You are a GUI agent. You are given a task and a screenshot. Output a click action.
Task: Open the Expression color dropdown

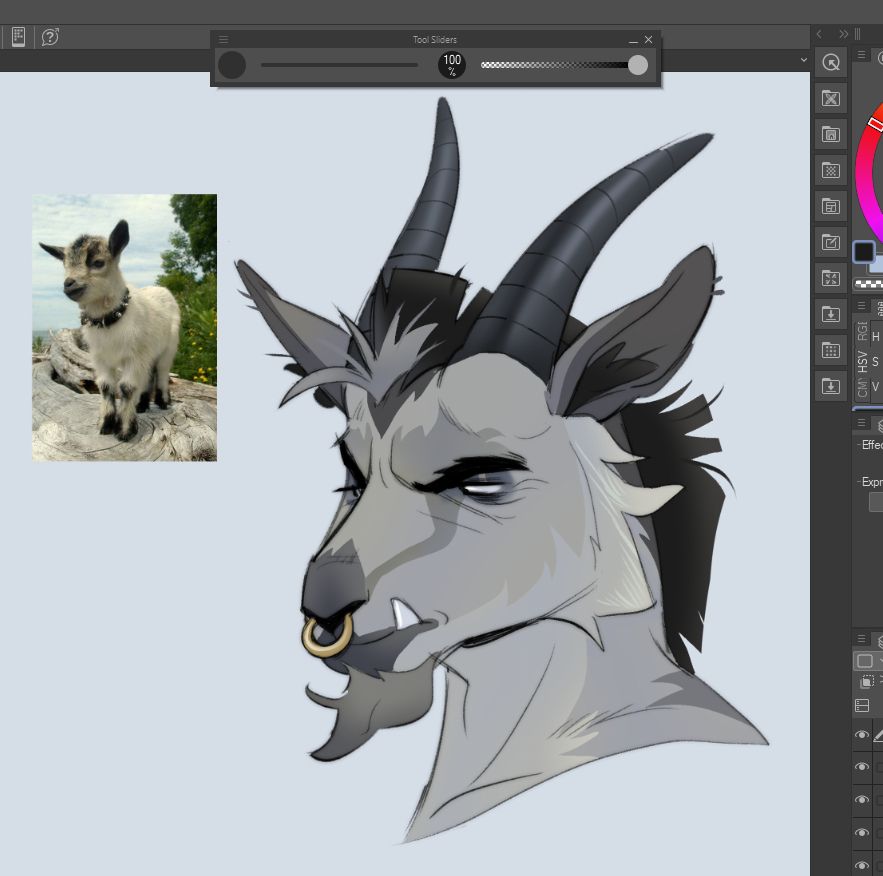(876, 502)
